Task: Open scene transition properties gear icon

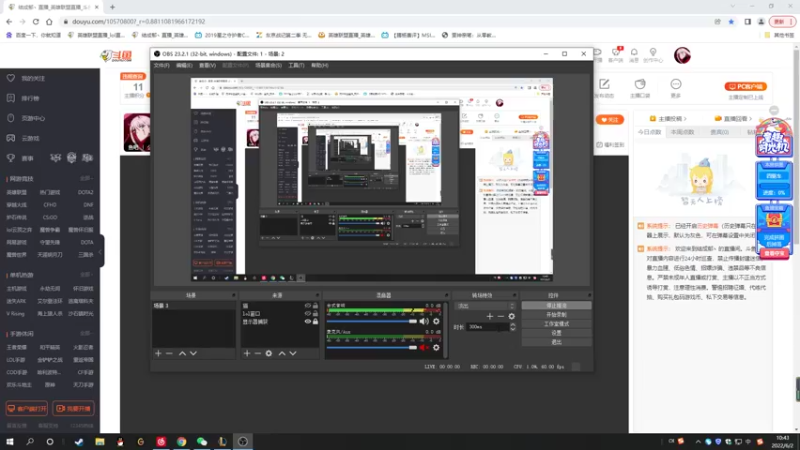Action: click(512, 316)
